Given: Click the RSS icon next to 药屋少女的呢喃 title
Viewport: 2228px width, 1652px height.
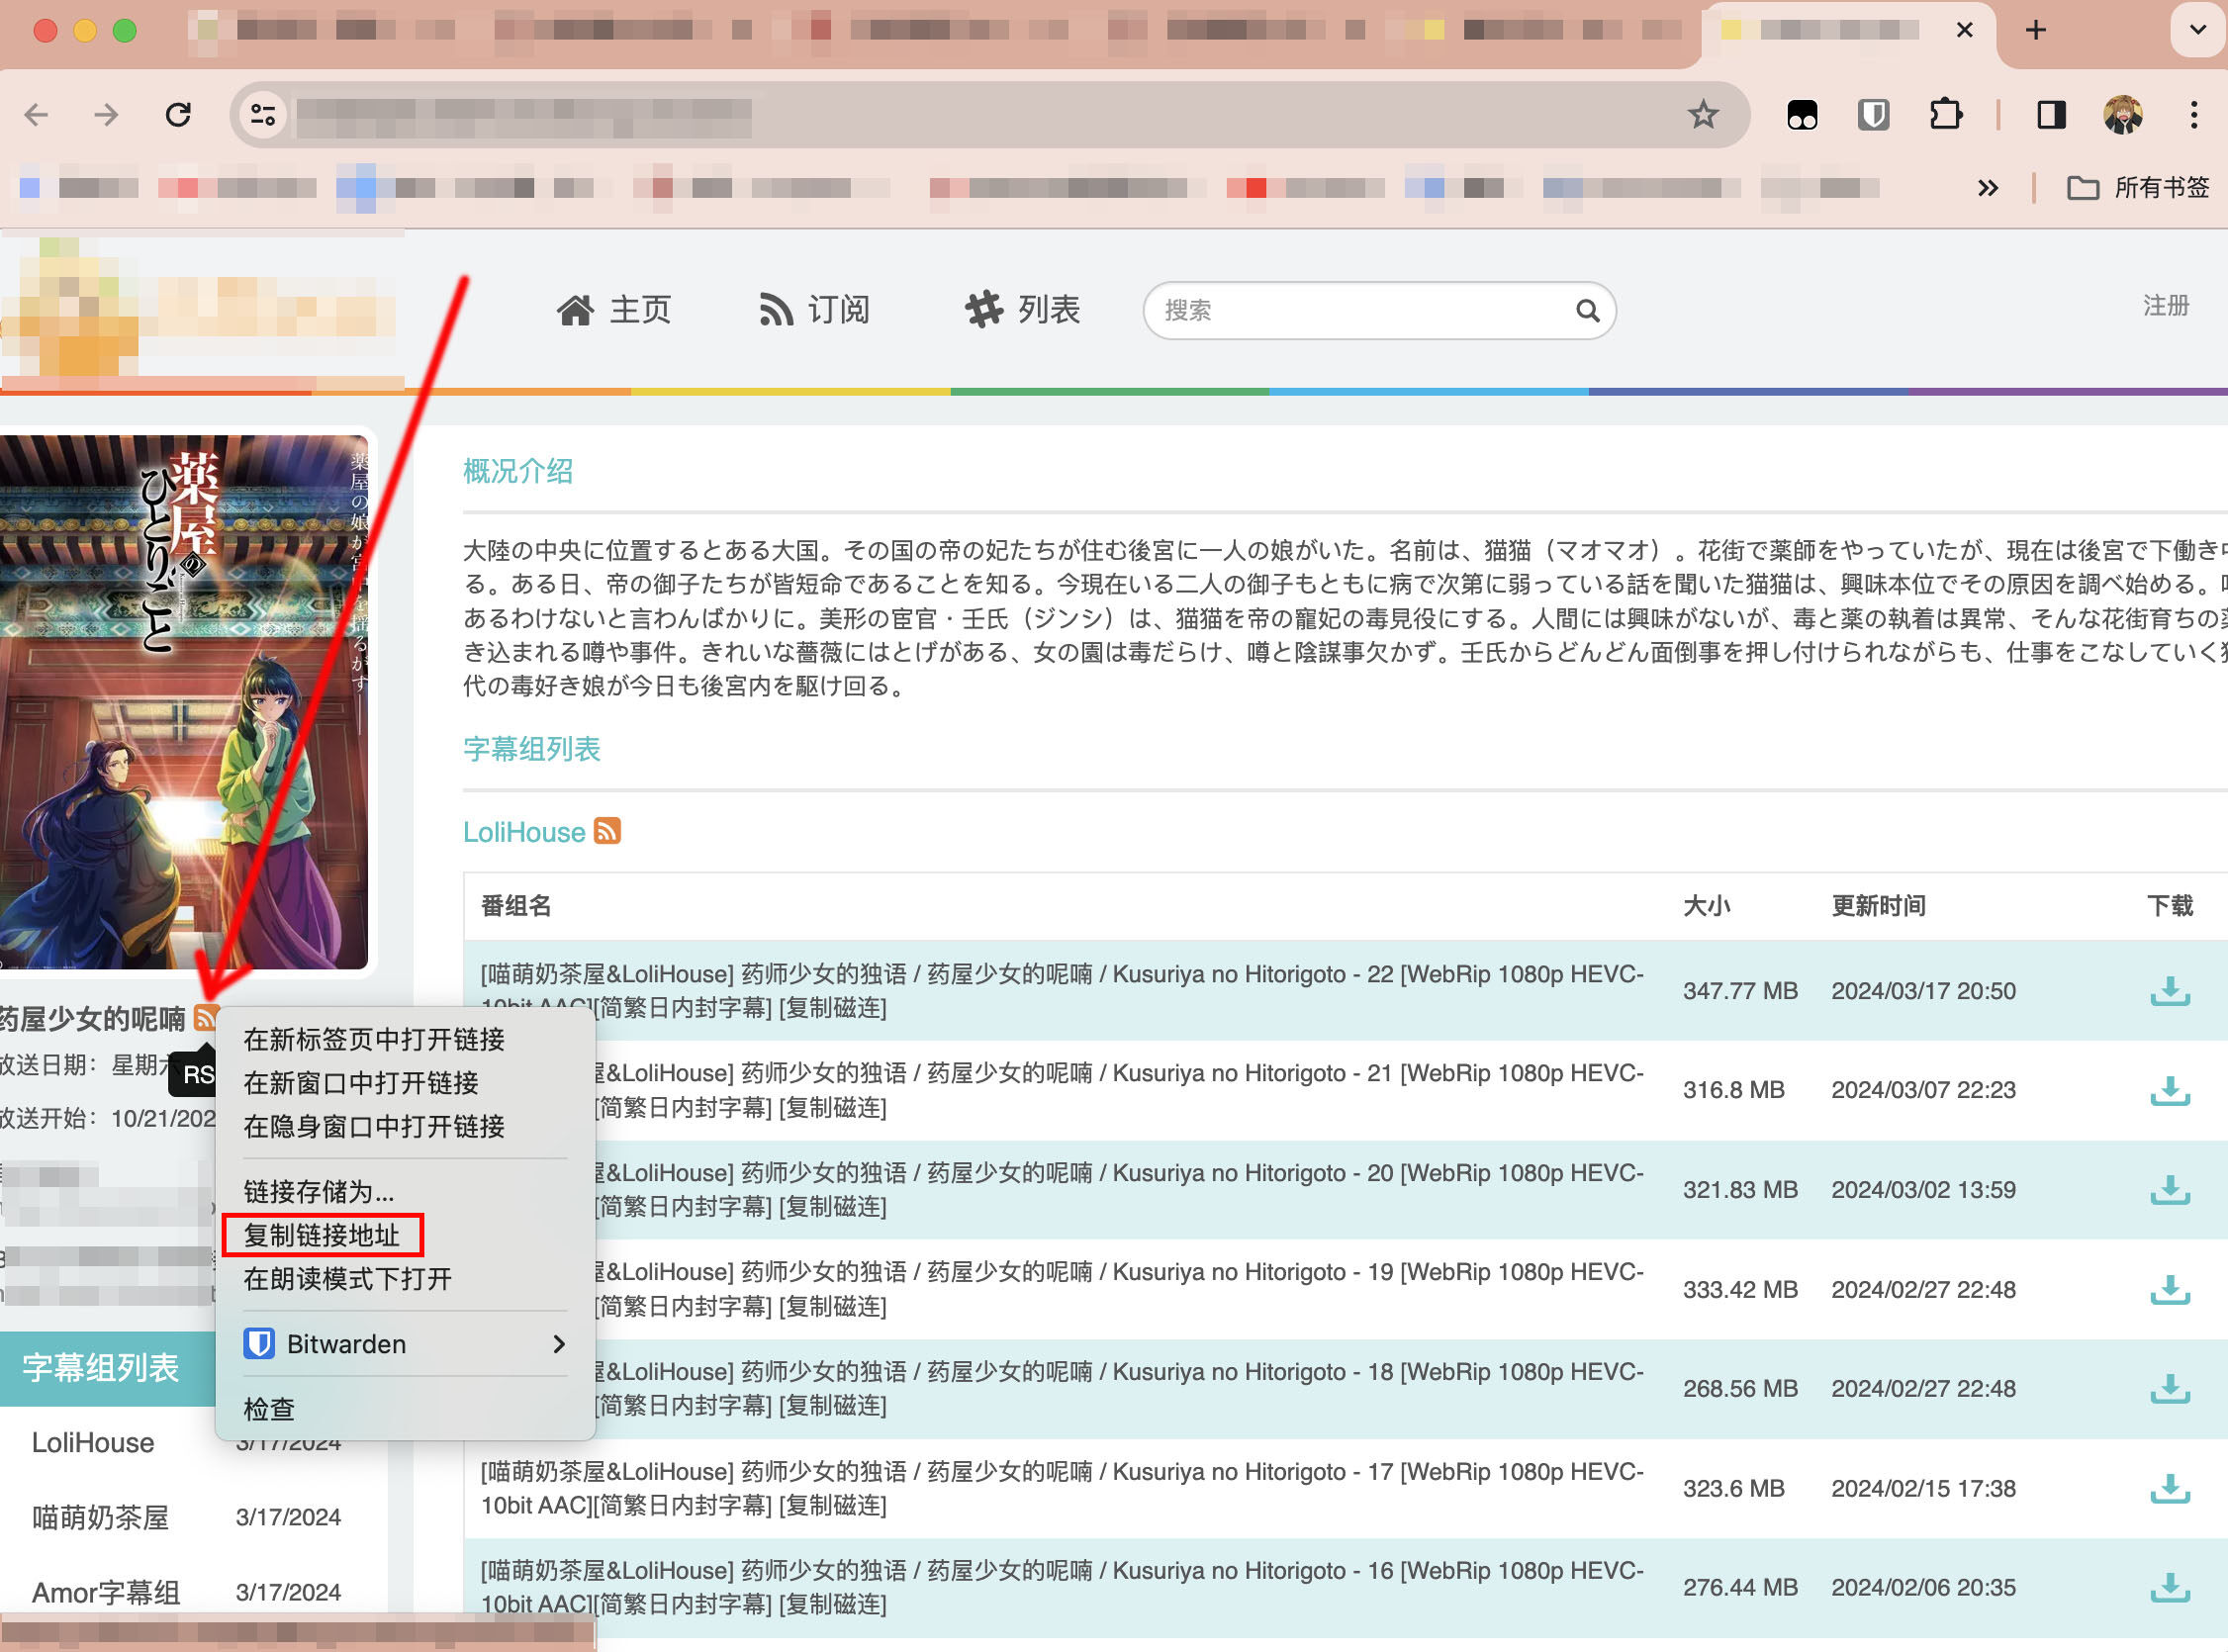Looking at the screenshot, I should [206, 1018].
